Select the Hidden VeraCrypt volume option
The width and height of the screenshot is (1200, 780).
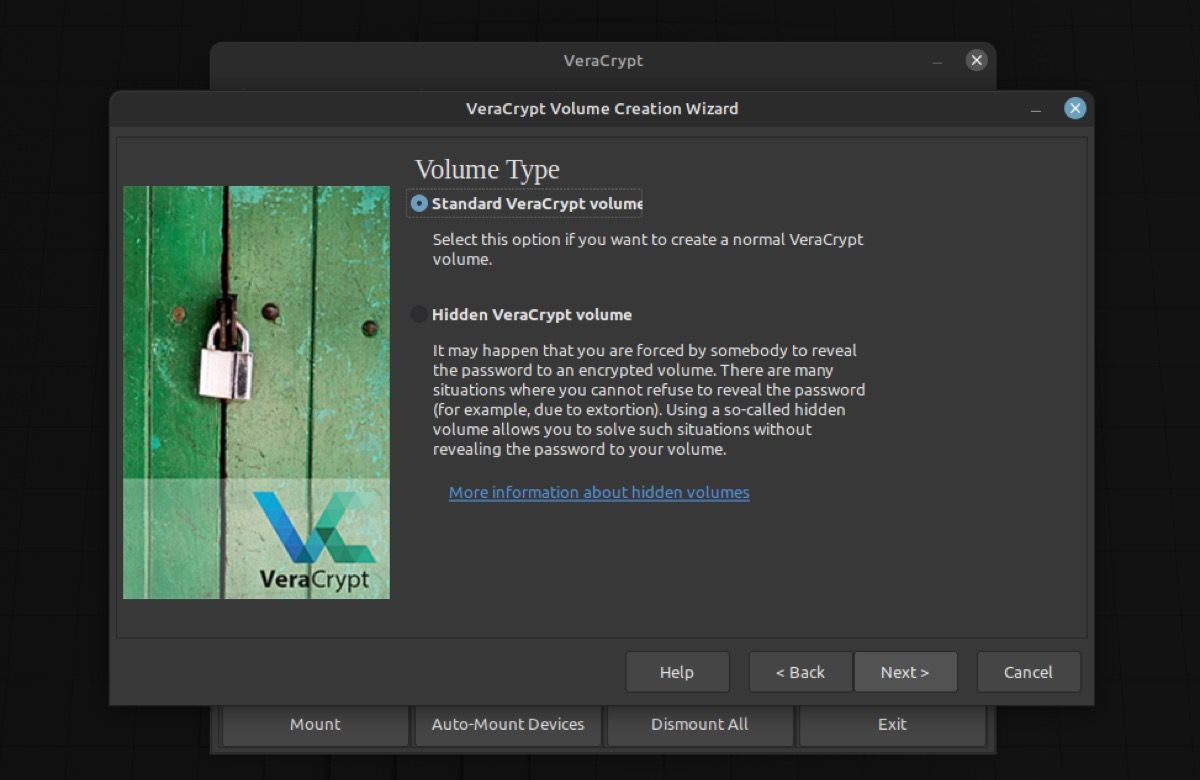(x=418, y=314)
